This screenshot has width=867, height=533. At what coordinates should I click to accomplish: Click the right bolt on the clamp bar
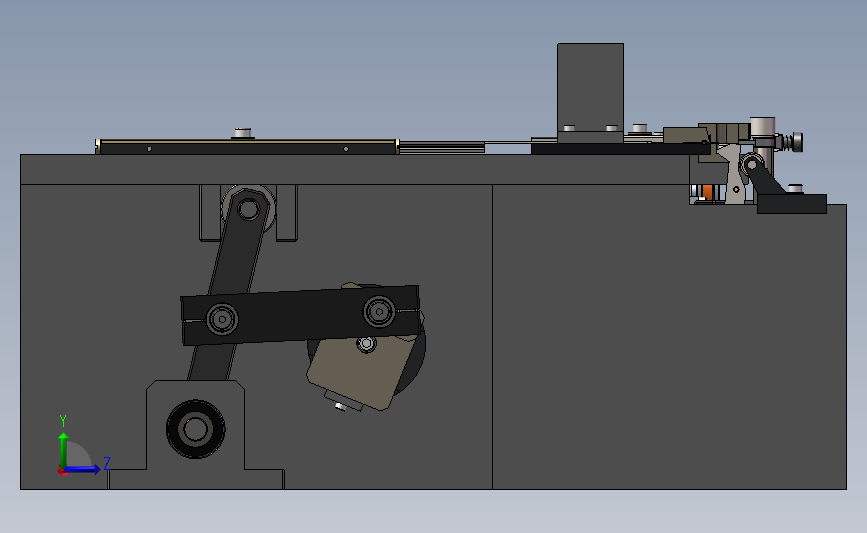pos(379,312)
